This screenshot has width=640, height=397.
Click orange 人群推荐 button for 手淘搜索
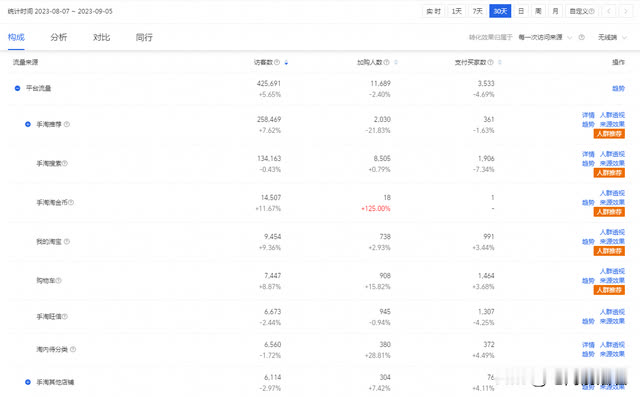coord(609,173)
